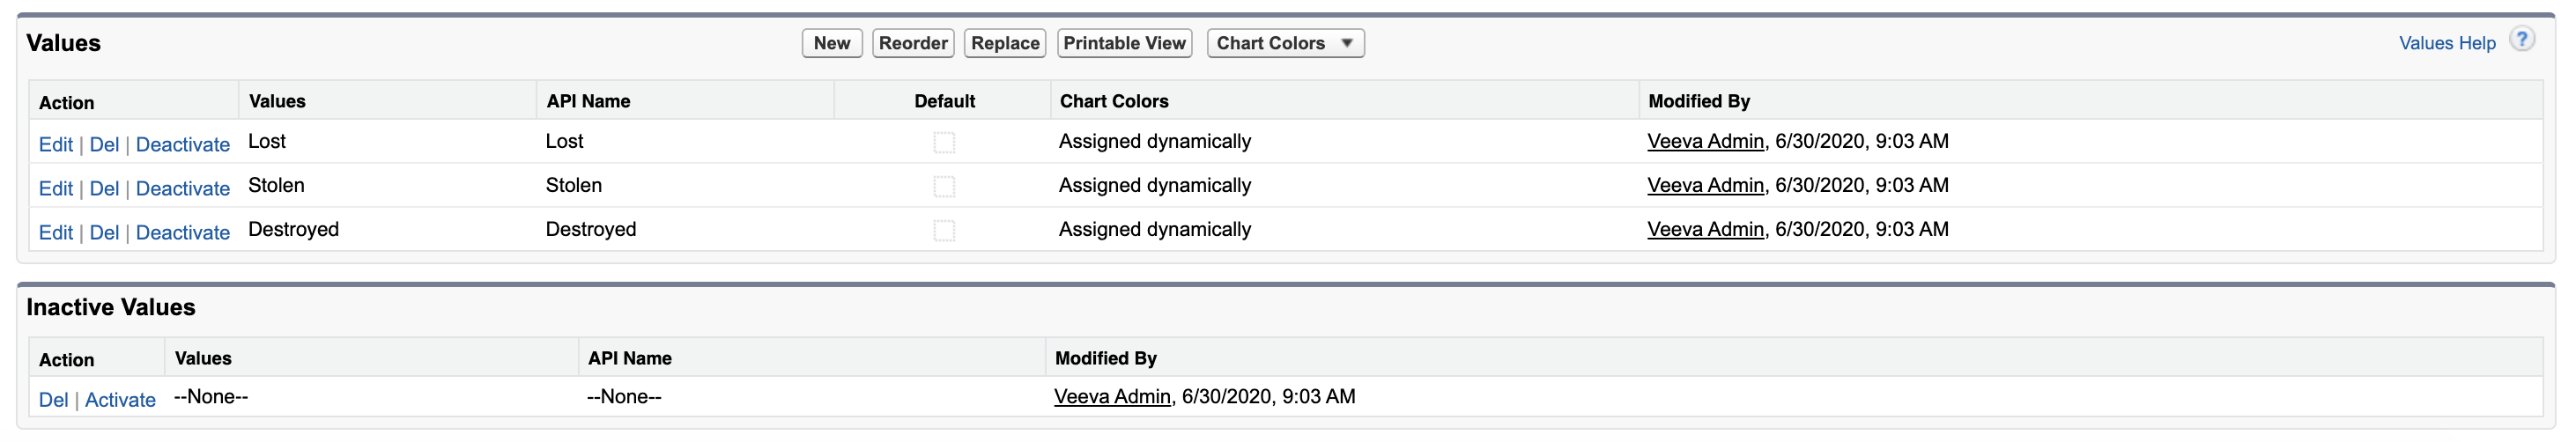Edit the Destroyed picklist value

pos(56,233)
